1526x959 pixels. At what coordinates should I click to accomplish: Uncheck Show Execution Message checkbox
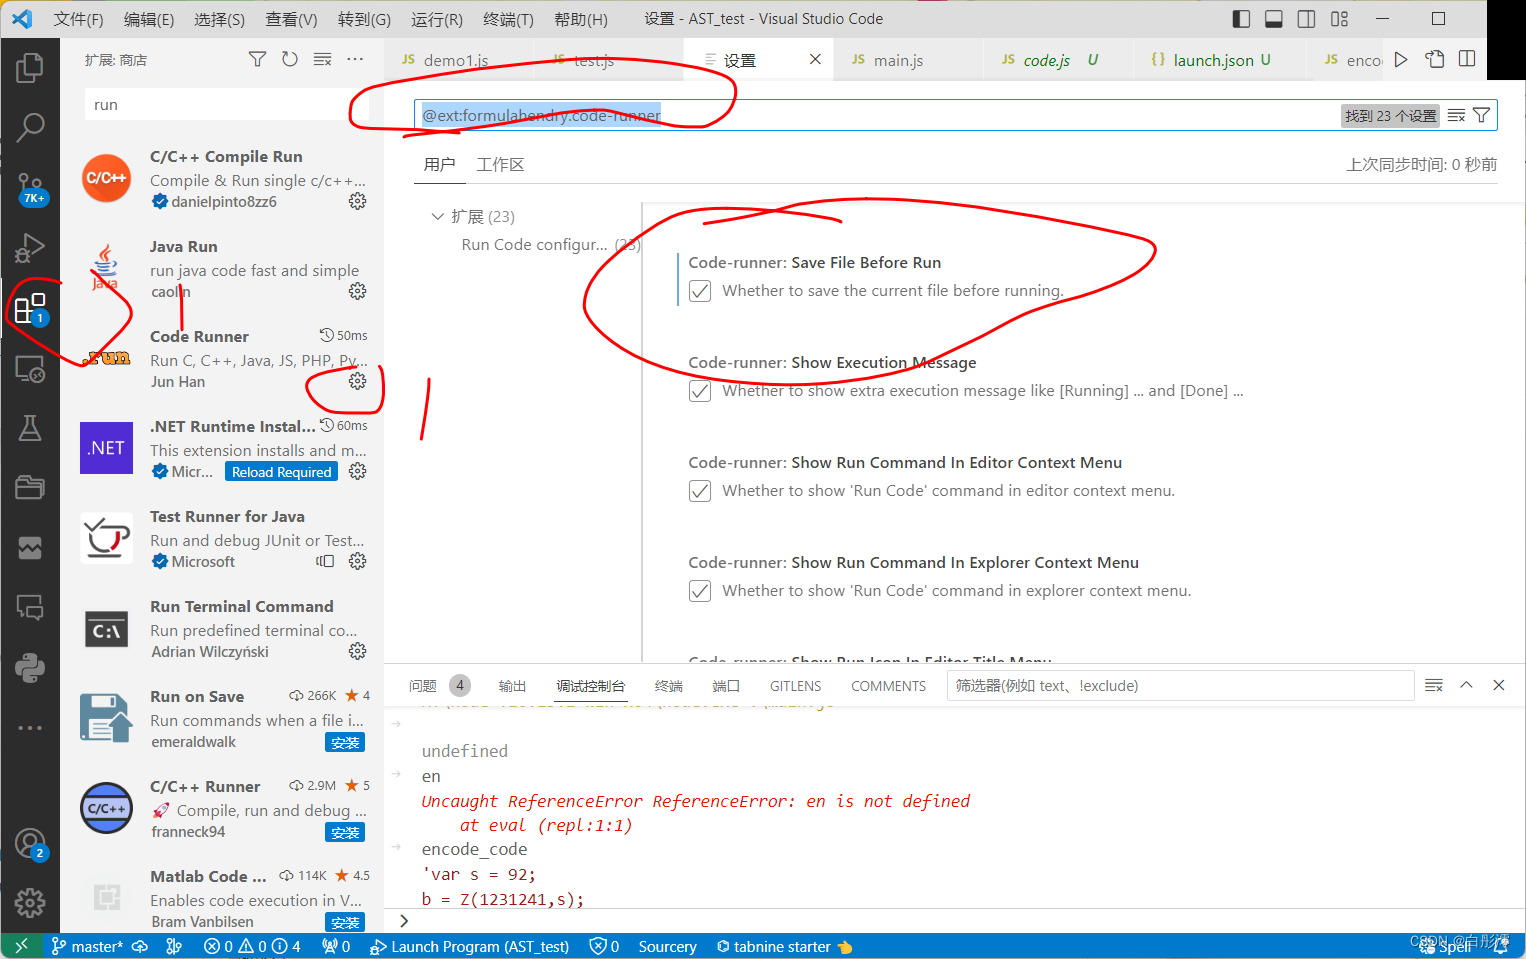(x=700, y=391)
